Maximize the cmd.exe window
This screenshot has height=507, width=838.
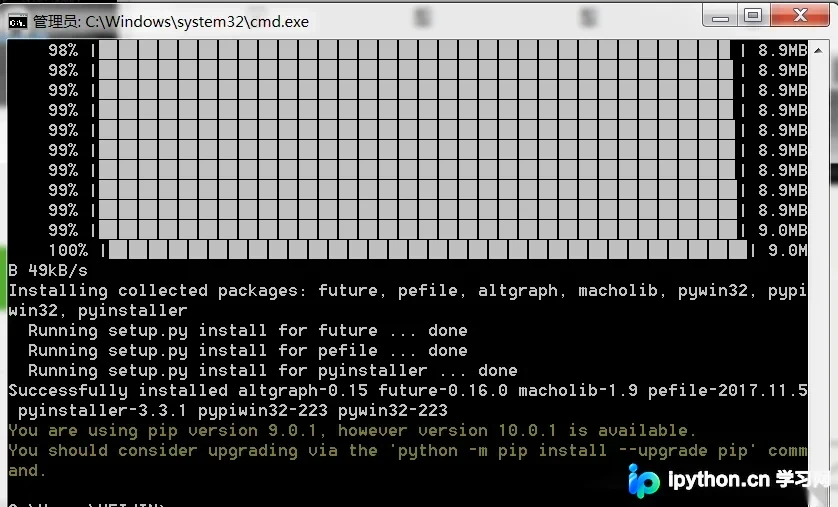[754, 16]
